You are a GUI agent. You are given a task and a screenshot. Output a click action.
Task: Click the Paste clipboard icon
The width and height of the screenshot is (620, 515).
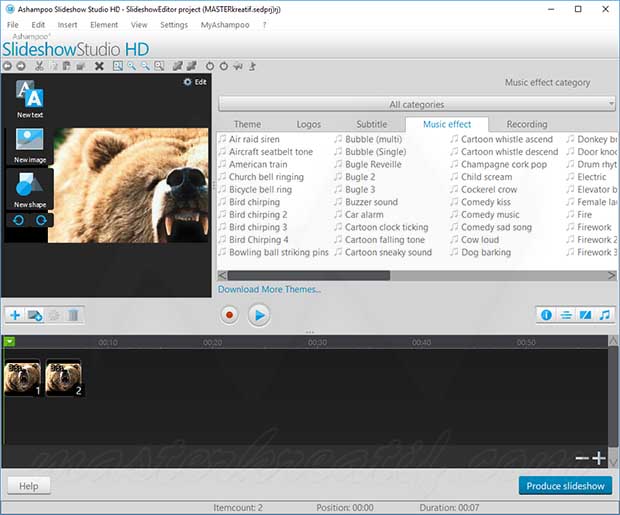[67, 66]
